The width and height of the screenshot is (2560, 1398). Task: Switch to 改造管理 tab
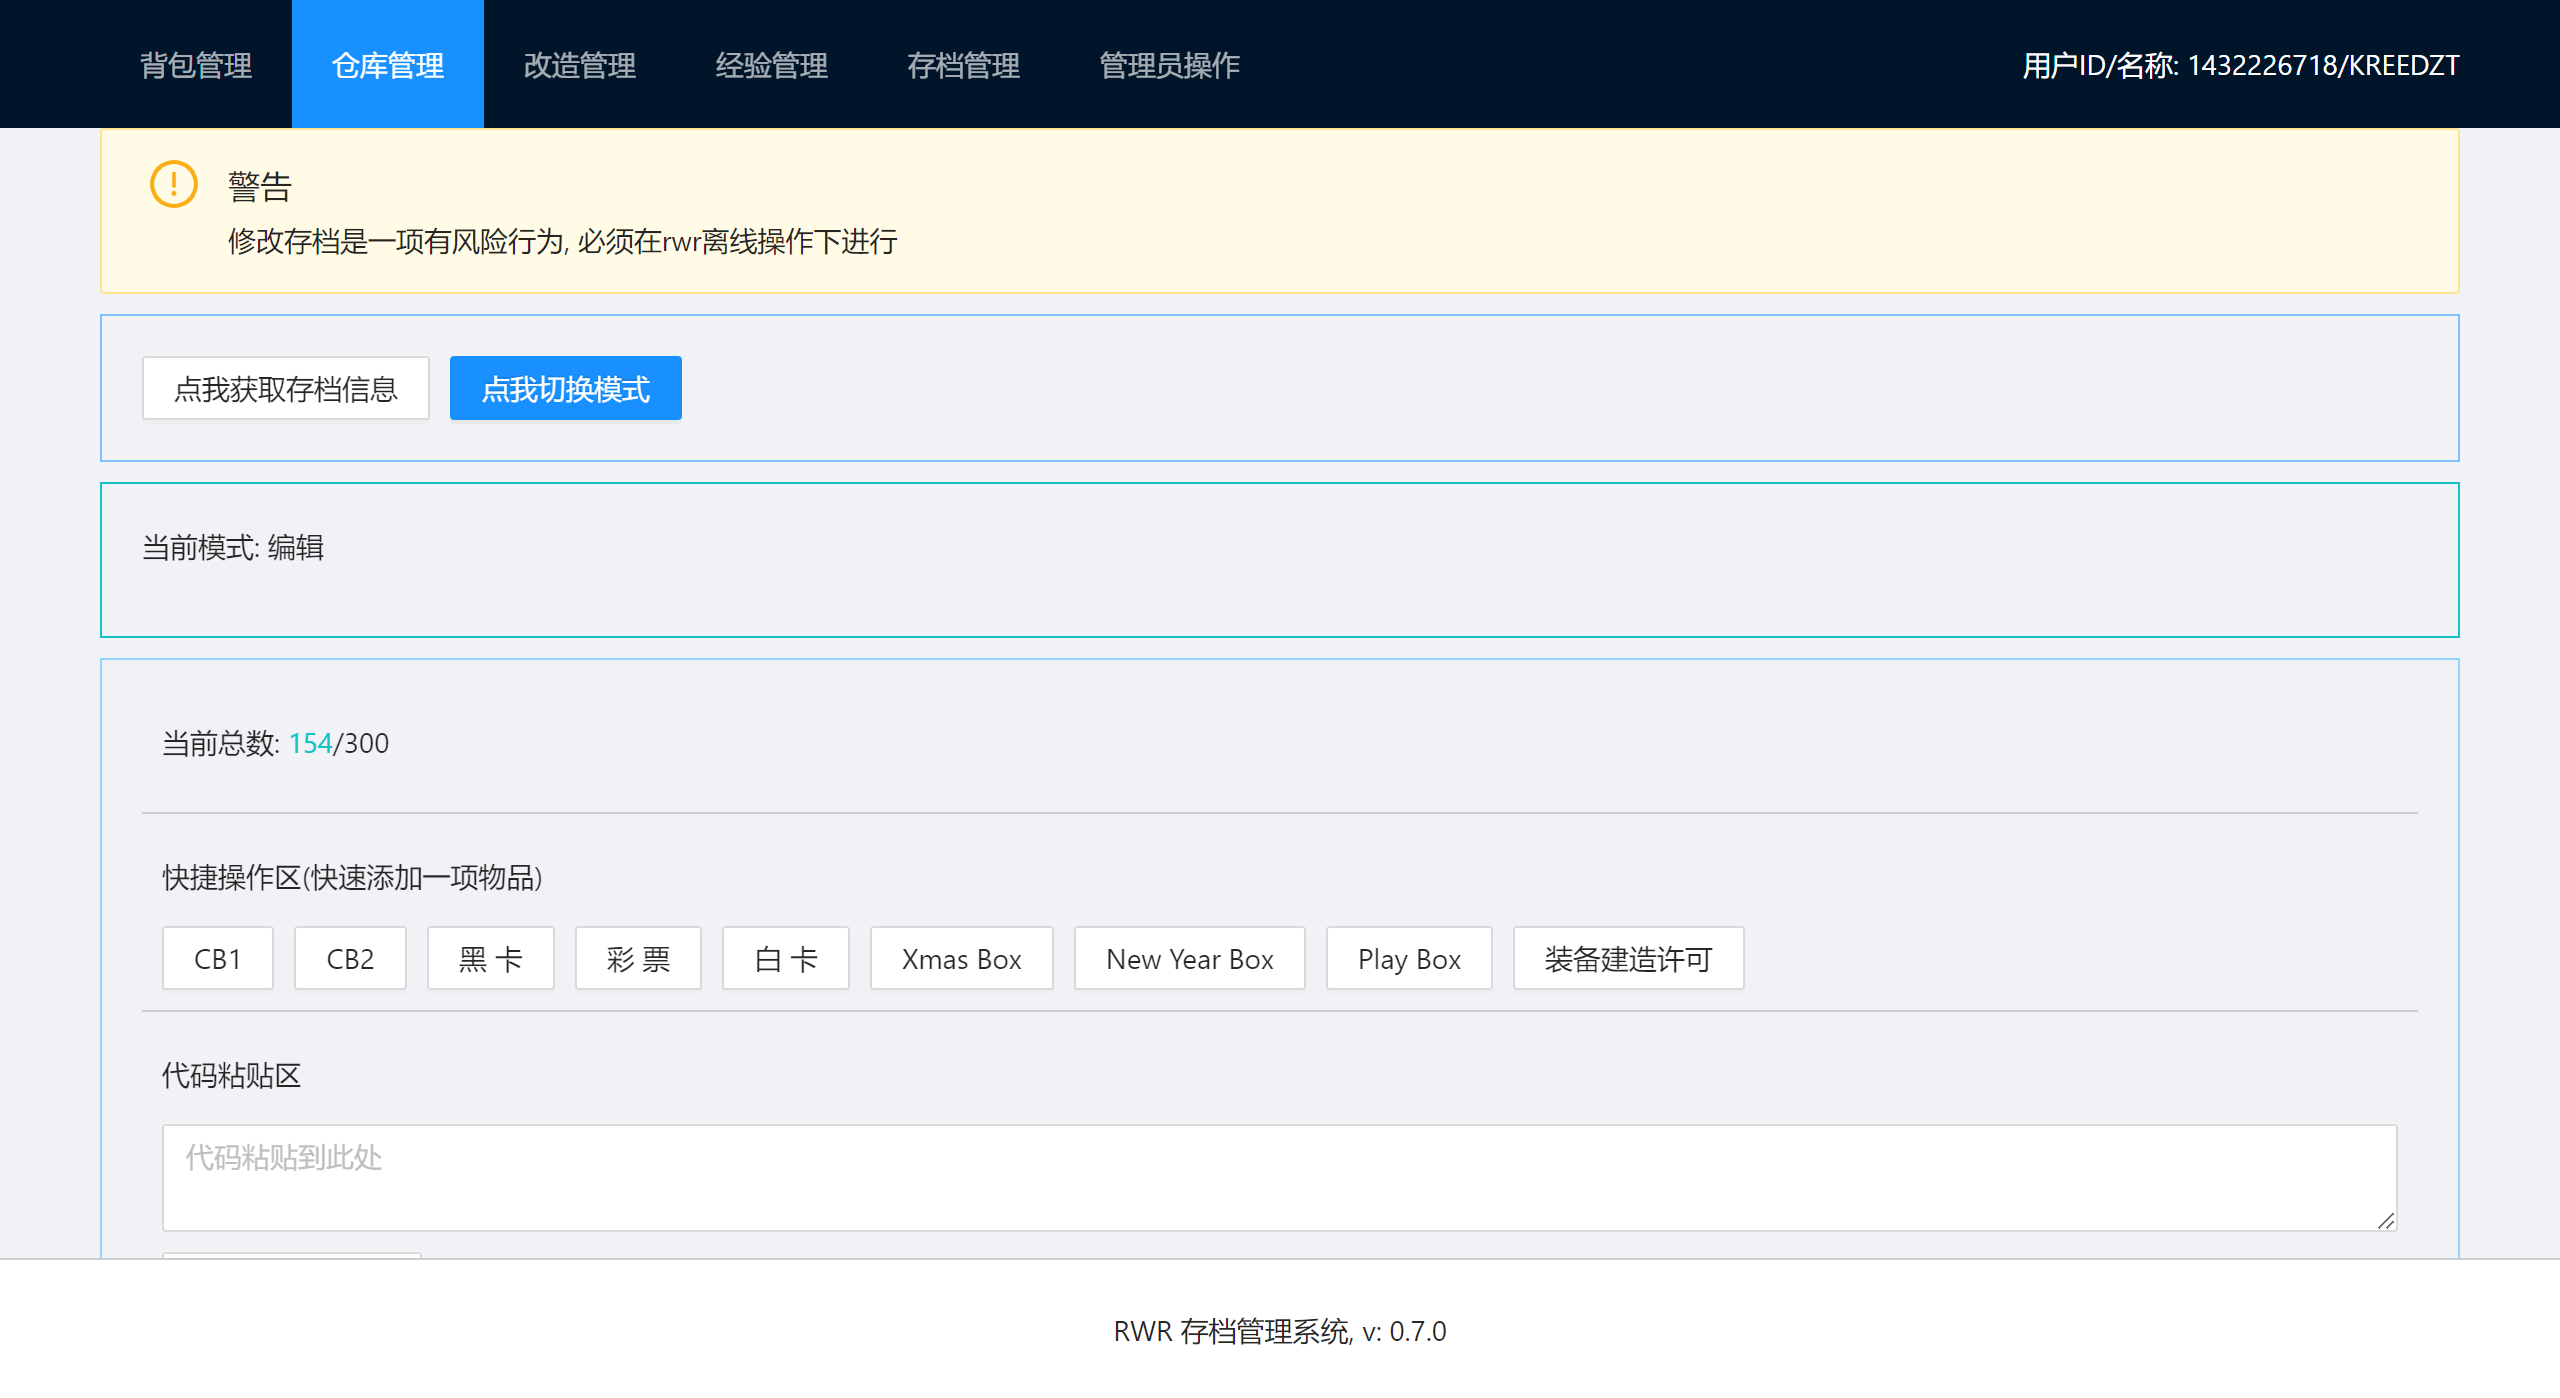pyautogui.click(x=578, y=65)
